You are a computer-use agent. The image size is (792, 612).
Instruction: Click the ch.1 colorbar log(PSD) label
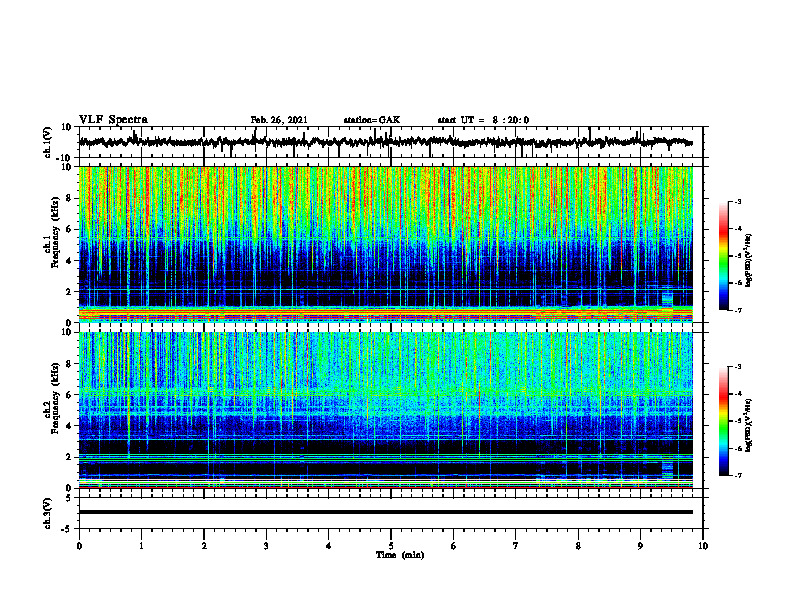pos(749,261)
